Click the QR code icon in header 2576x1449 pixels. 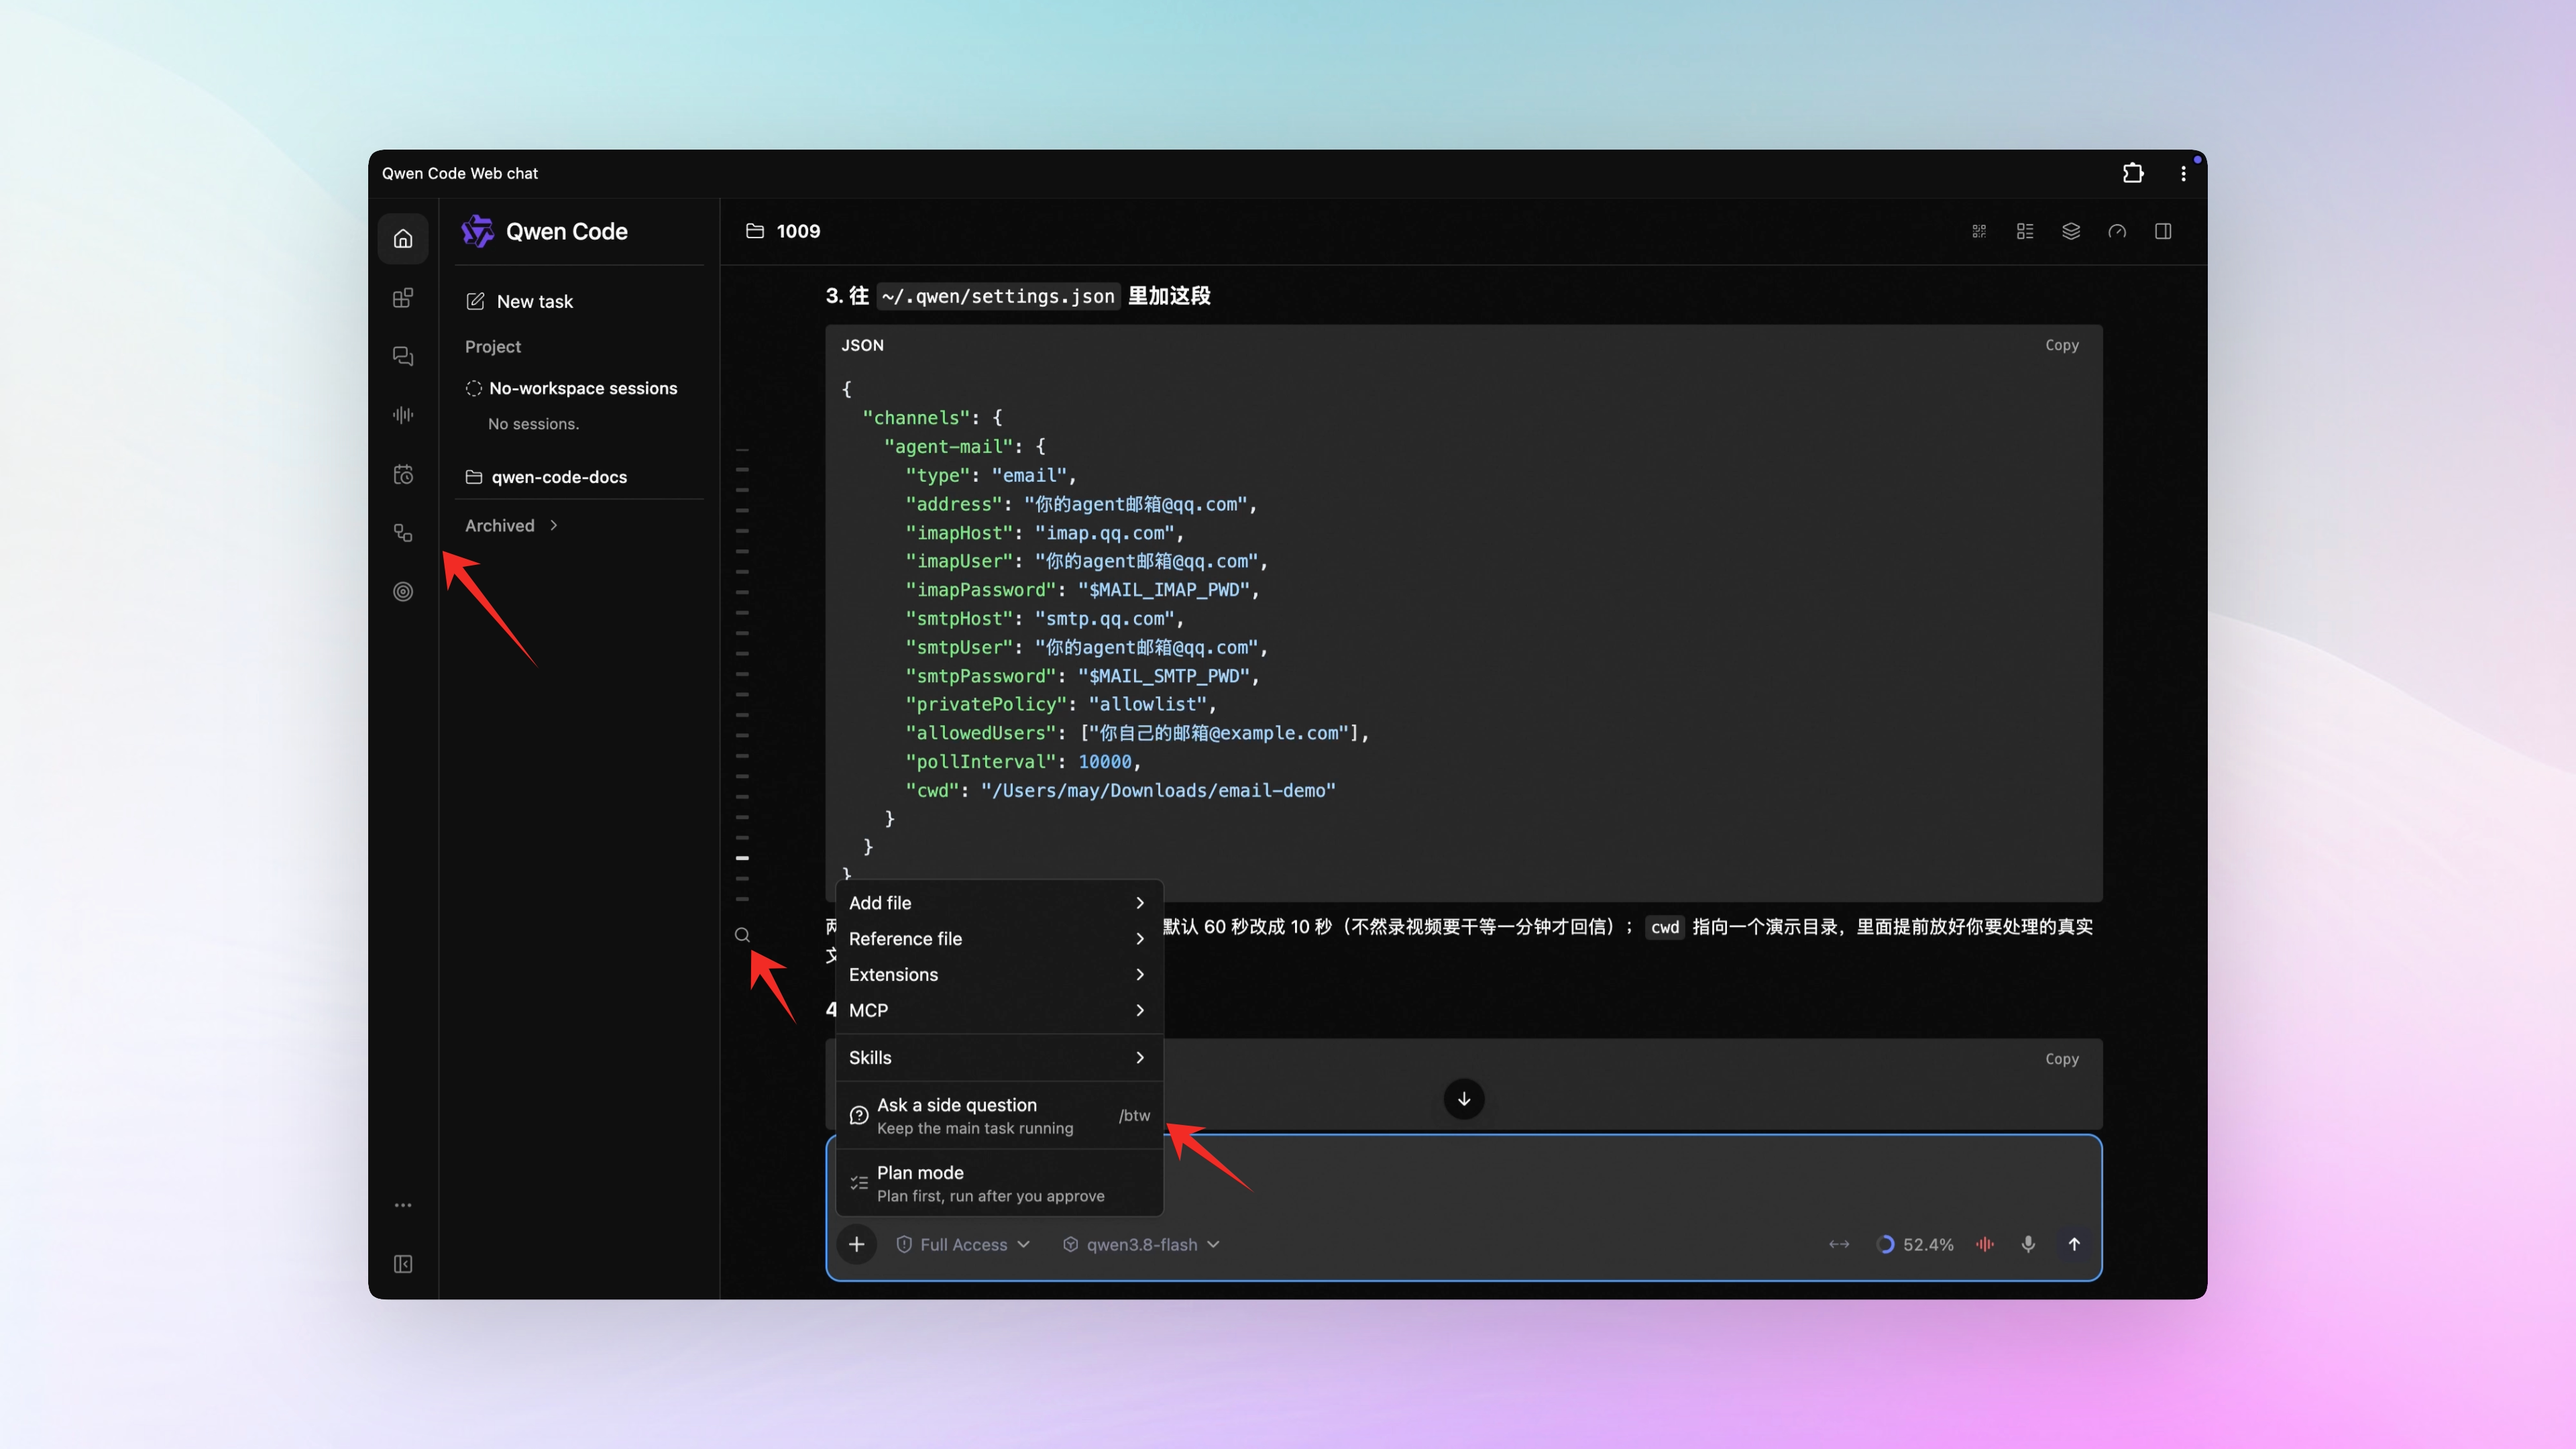(1979, 231)
